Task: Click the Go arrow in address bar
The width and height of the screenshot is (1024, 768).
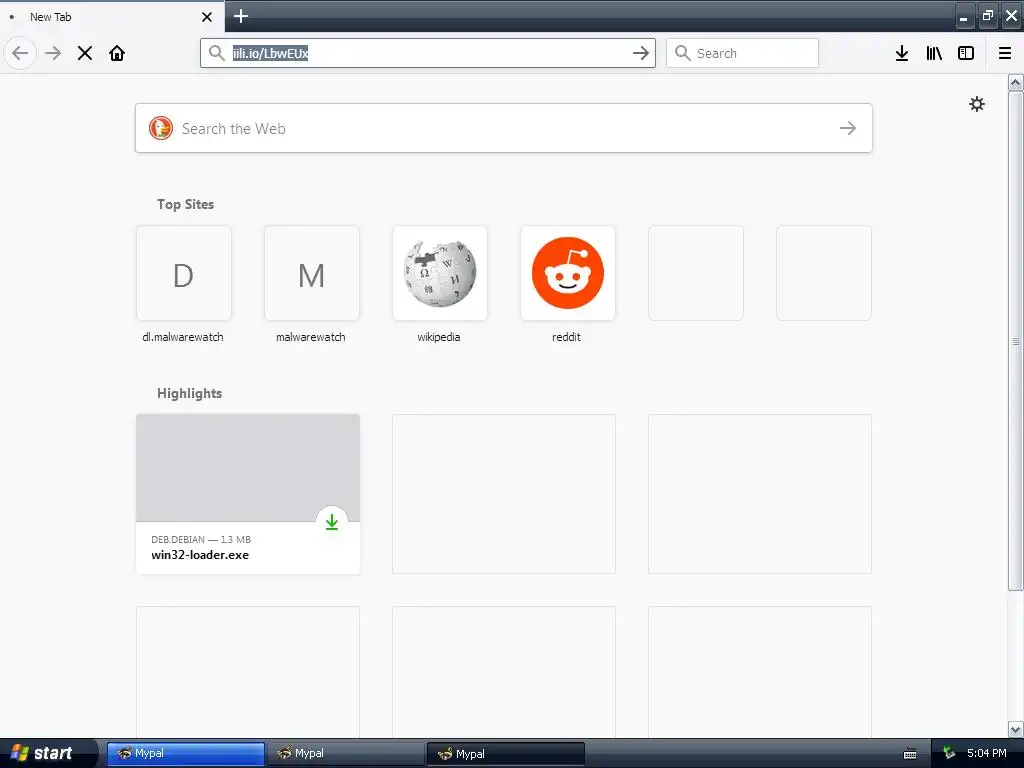Action: pos(641,53)
